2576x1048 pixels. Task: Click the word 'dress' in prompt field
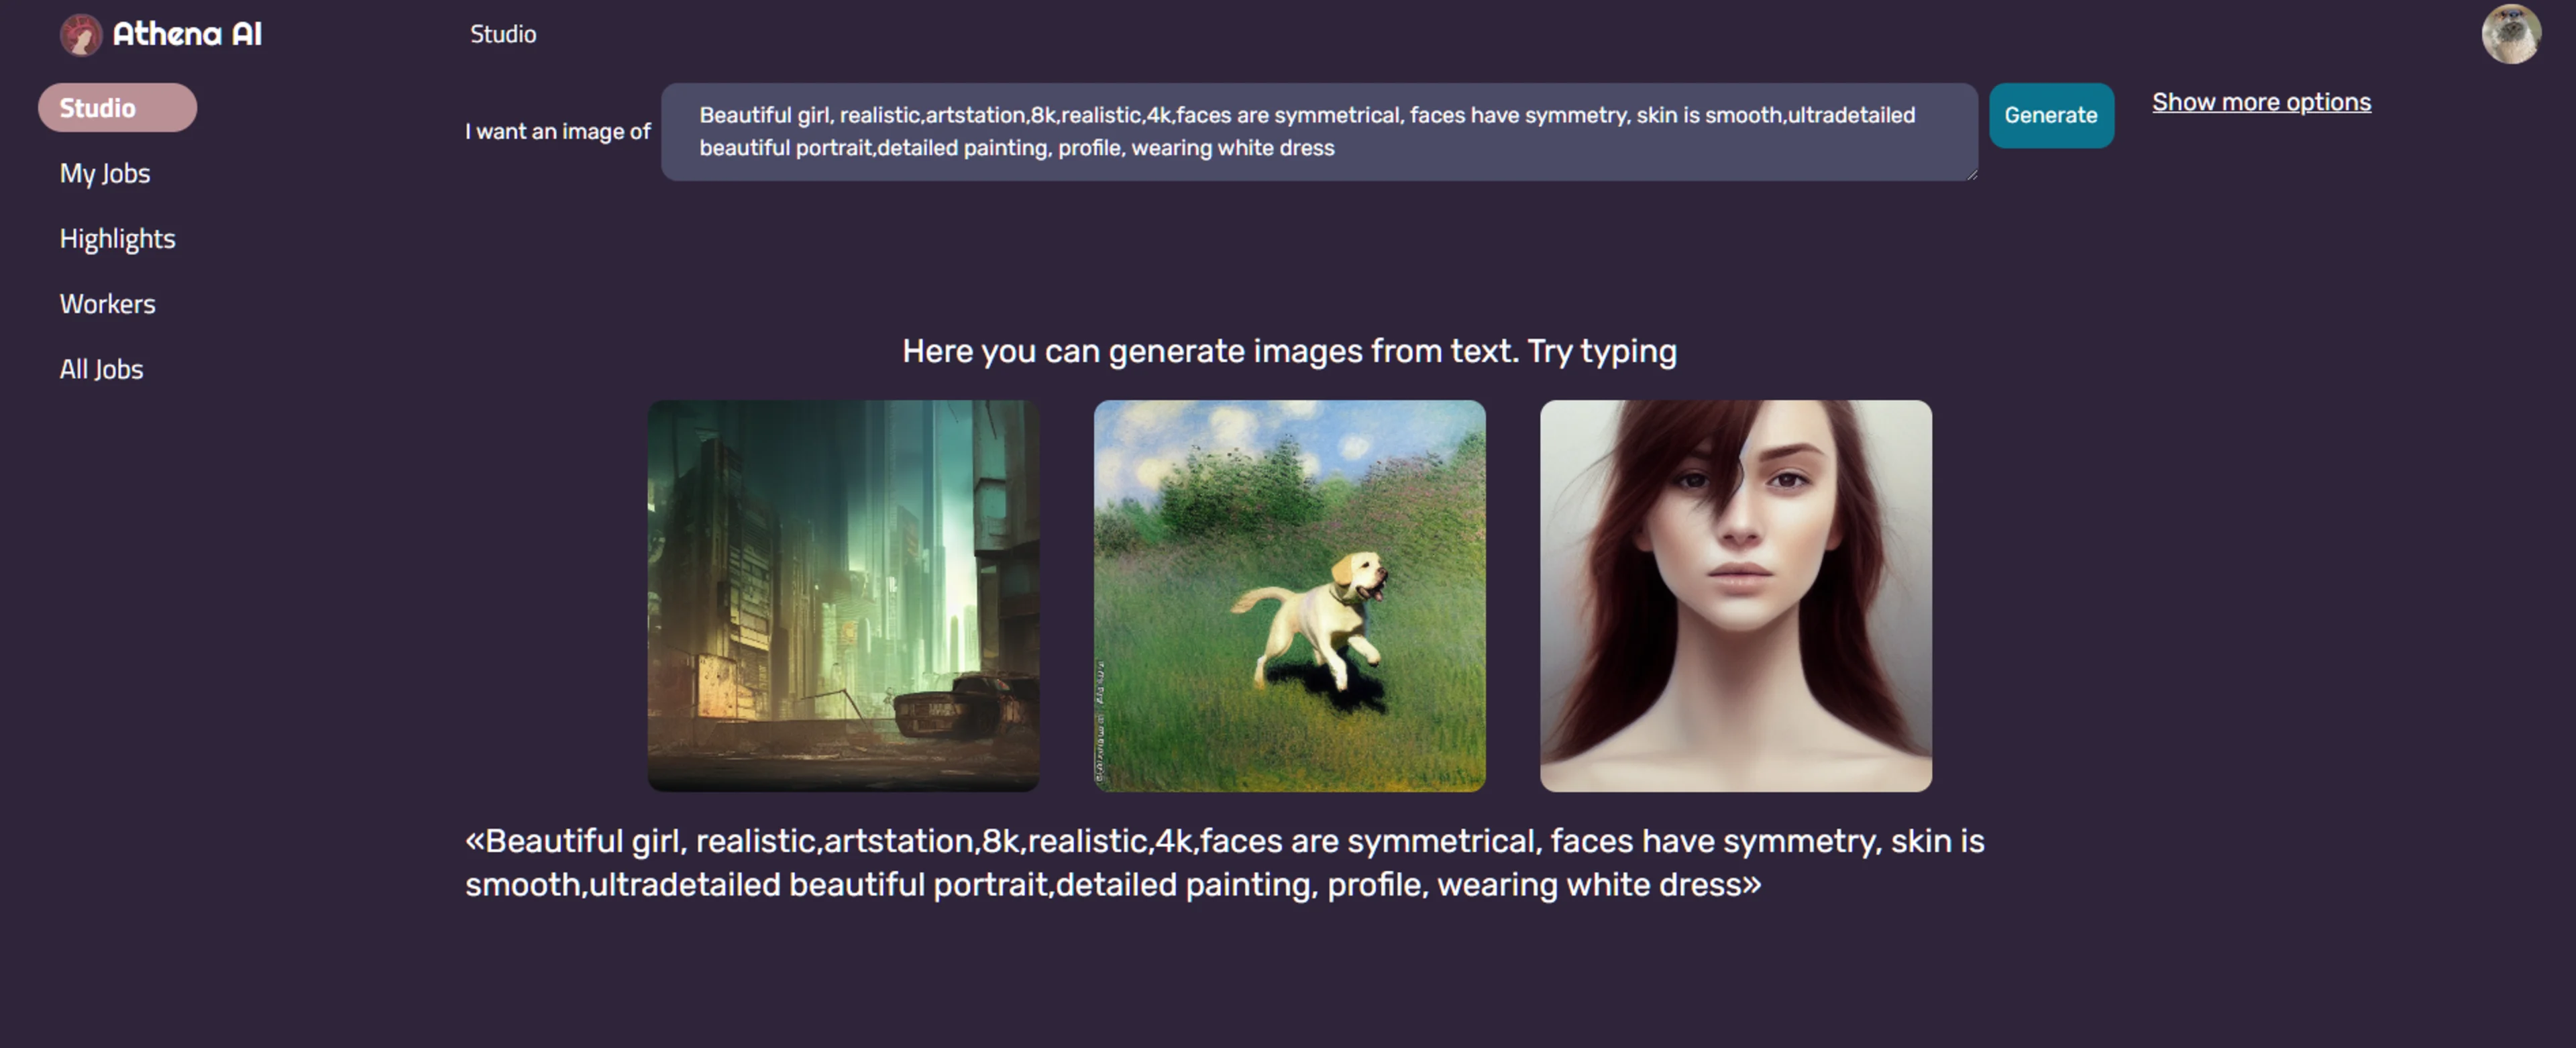1307,148
